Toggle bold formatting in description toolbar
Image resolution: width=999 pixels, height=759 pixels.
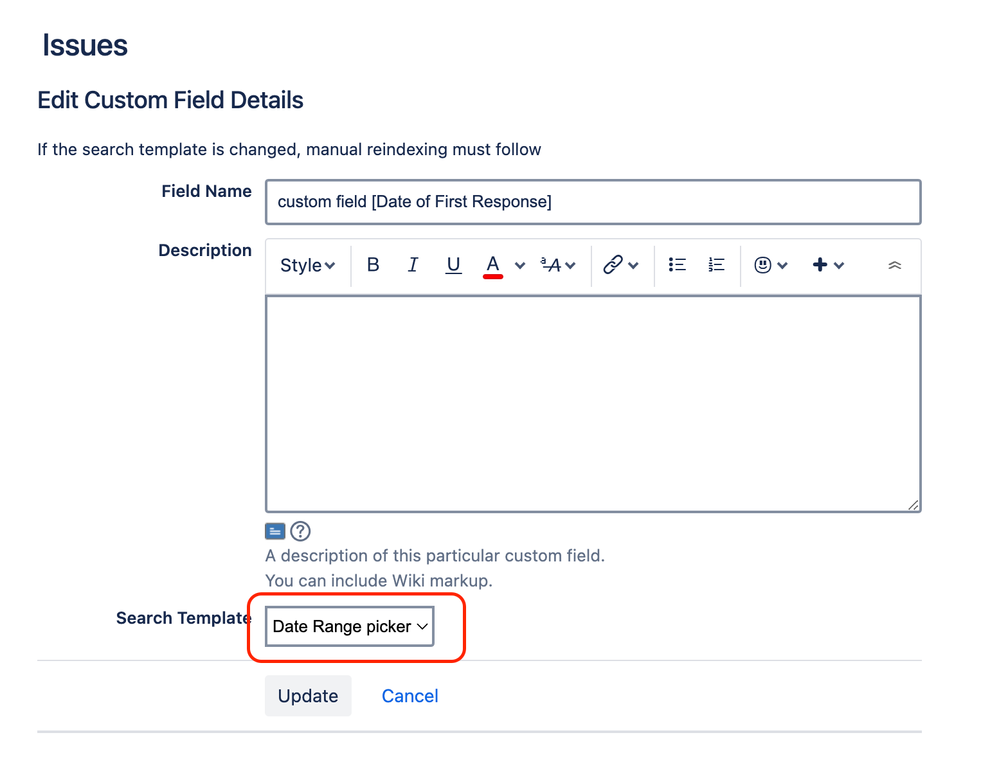click(373, 265)
